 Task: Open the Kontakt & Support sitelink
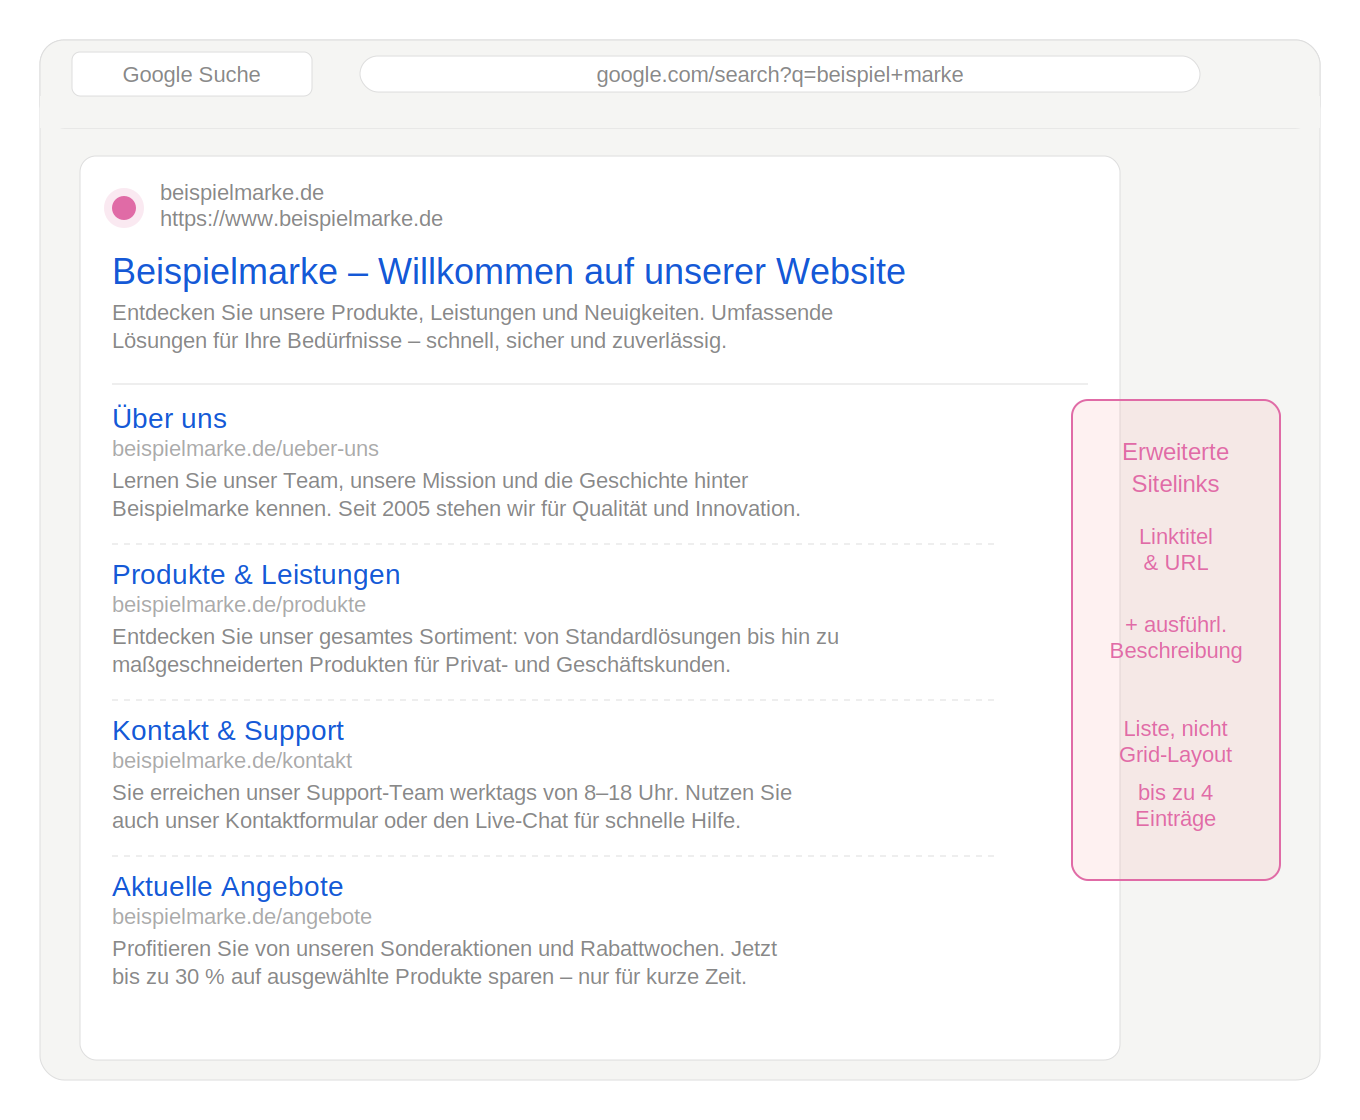228,730
